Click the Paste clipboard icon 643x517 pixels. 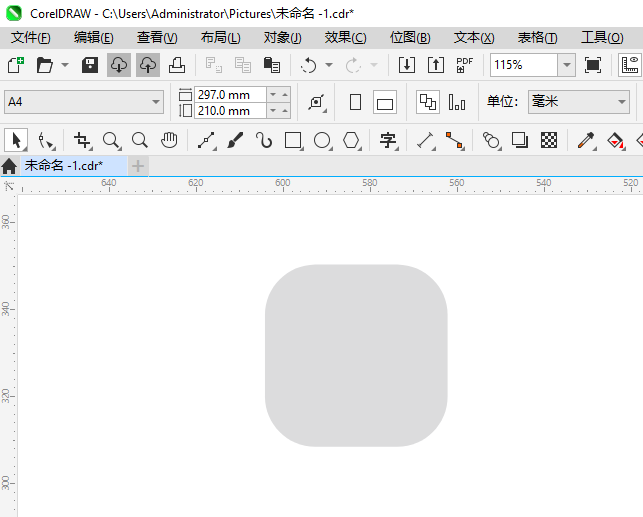tap(271, 65)
